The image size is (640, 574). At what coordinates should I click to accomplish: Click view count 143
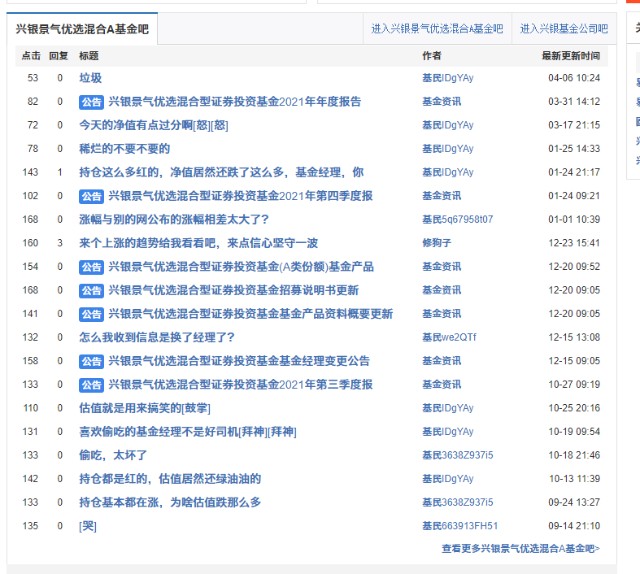pyautogui.click(x=30, y=172)
